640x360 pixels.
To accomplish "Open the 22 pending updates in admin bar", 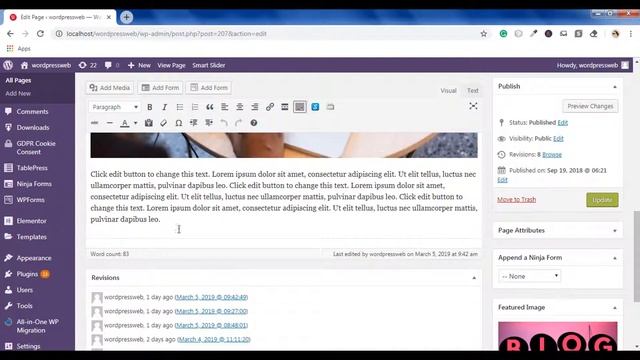I will tap(88, 65).
